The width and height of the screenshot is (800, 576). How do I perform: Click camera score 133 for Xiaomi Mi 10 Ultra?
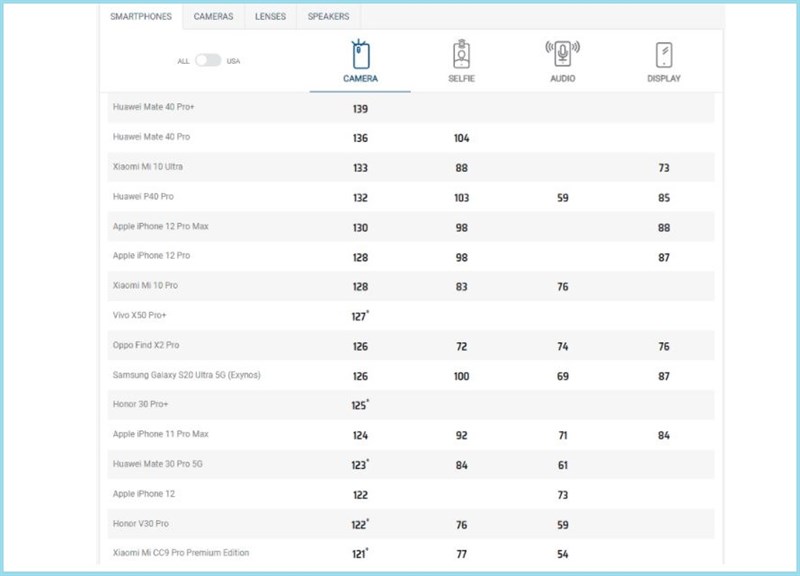tap(360, 168)
